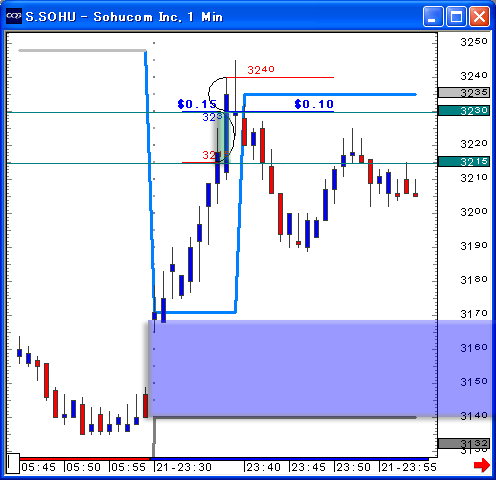
Task: Click the 23:40 time axis label
Action: click(x=263, y=467)
